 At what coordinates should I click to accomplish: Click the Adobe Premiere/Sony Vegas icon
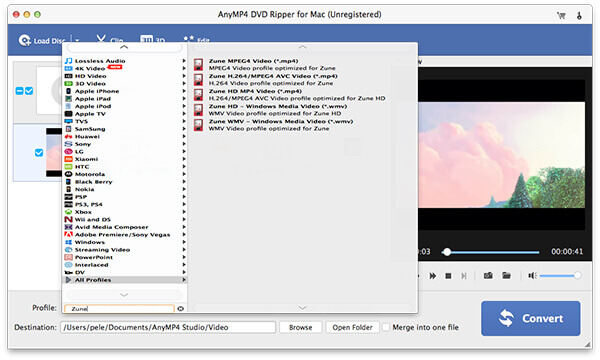68,235
